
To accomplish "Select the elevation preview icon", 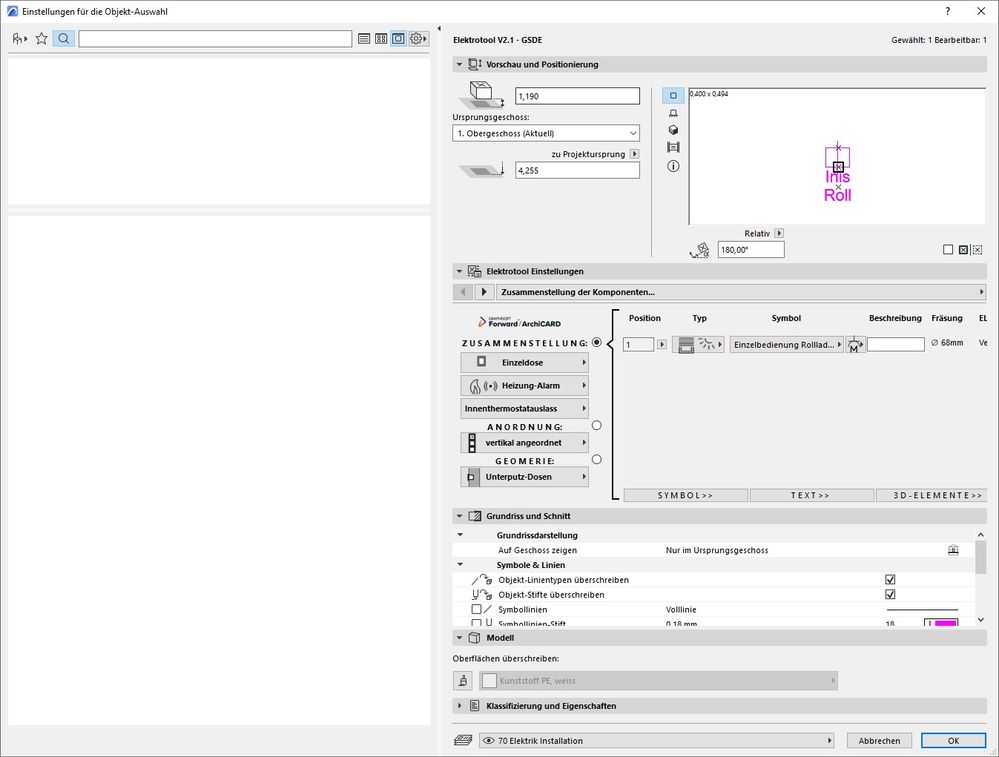I will (x=673, y=113).
